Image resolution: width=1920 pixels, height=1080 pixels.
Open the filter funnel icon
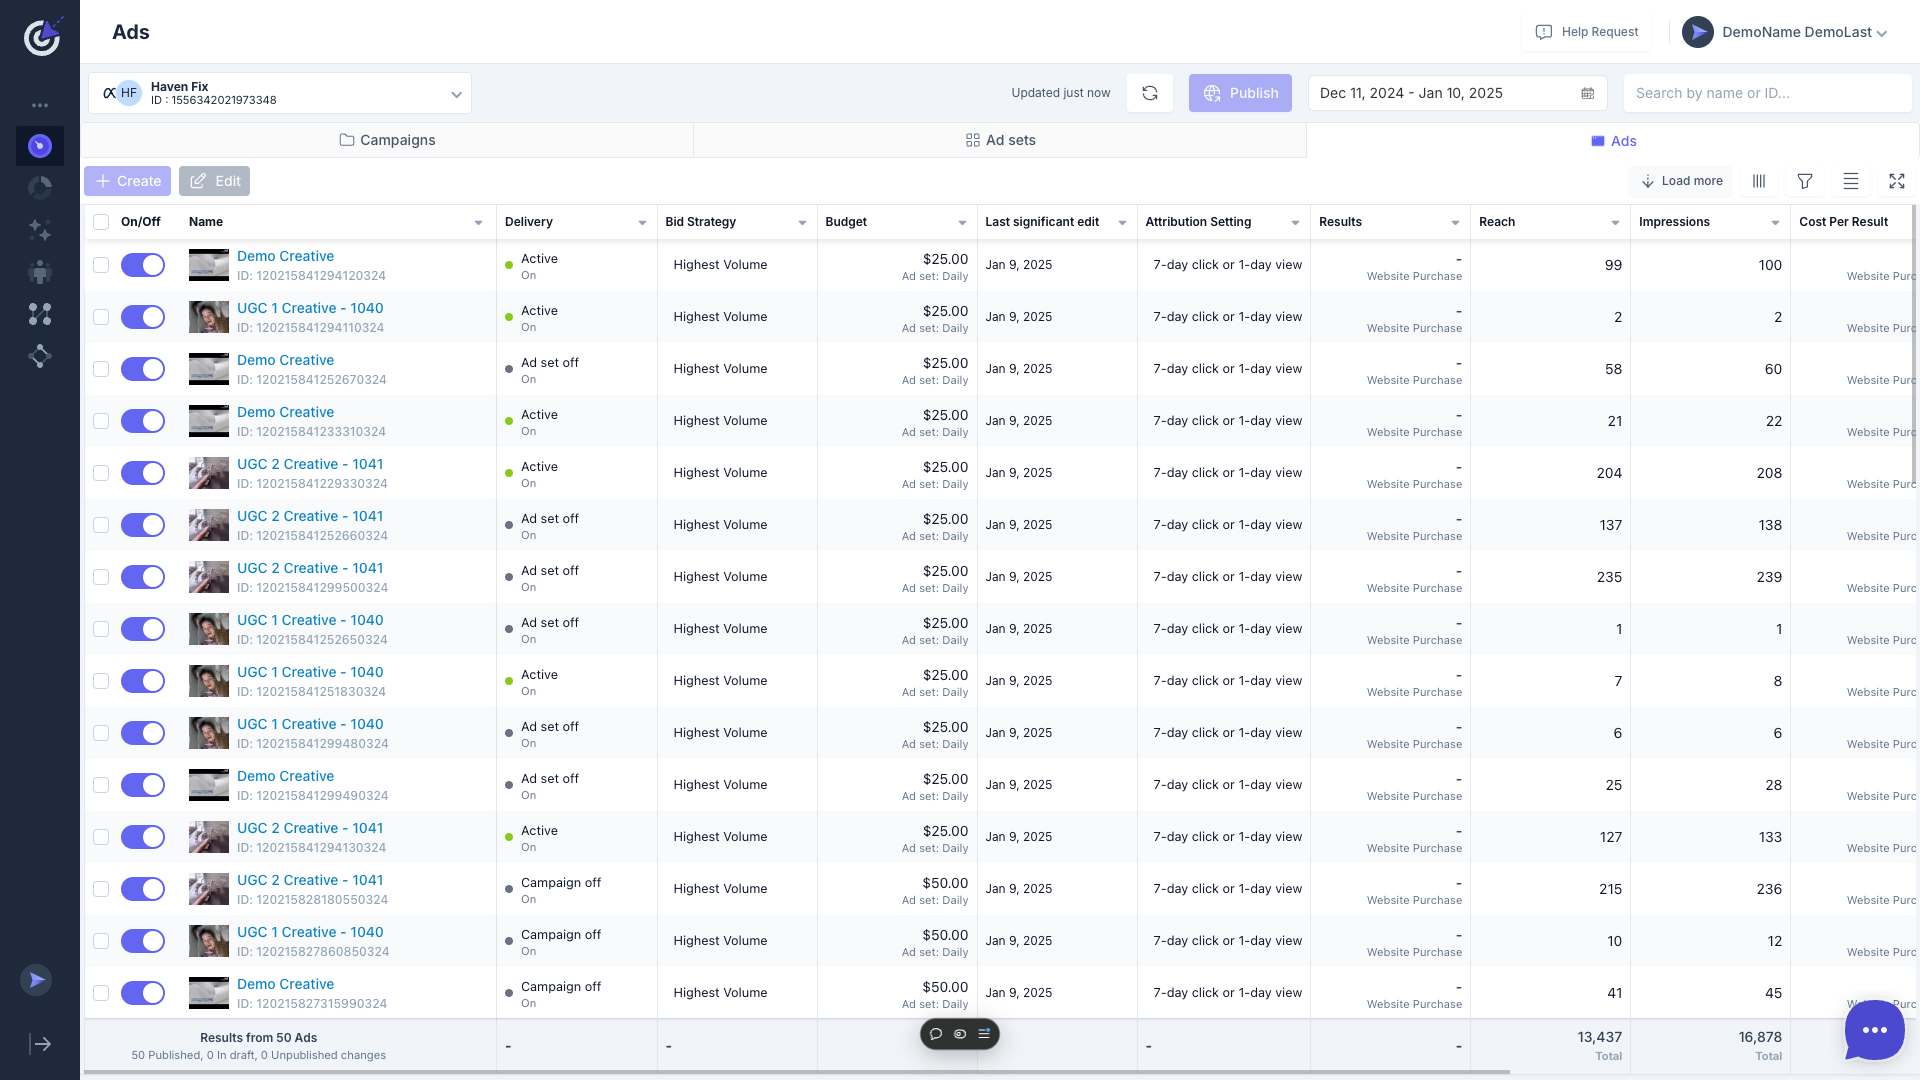click(x=1805, y=181)
